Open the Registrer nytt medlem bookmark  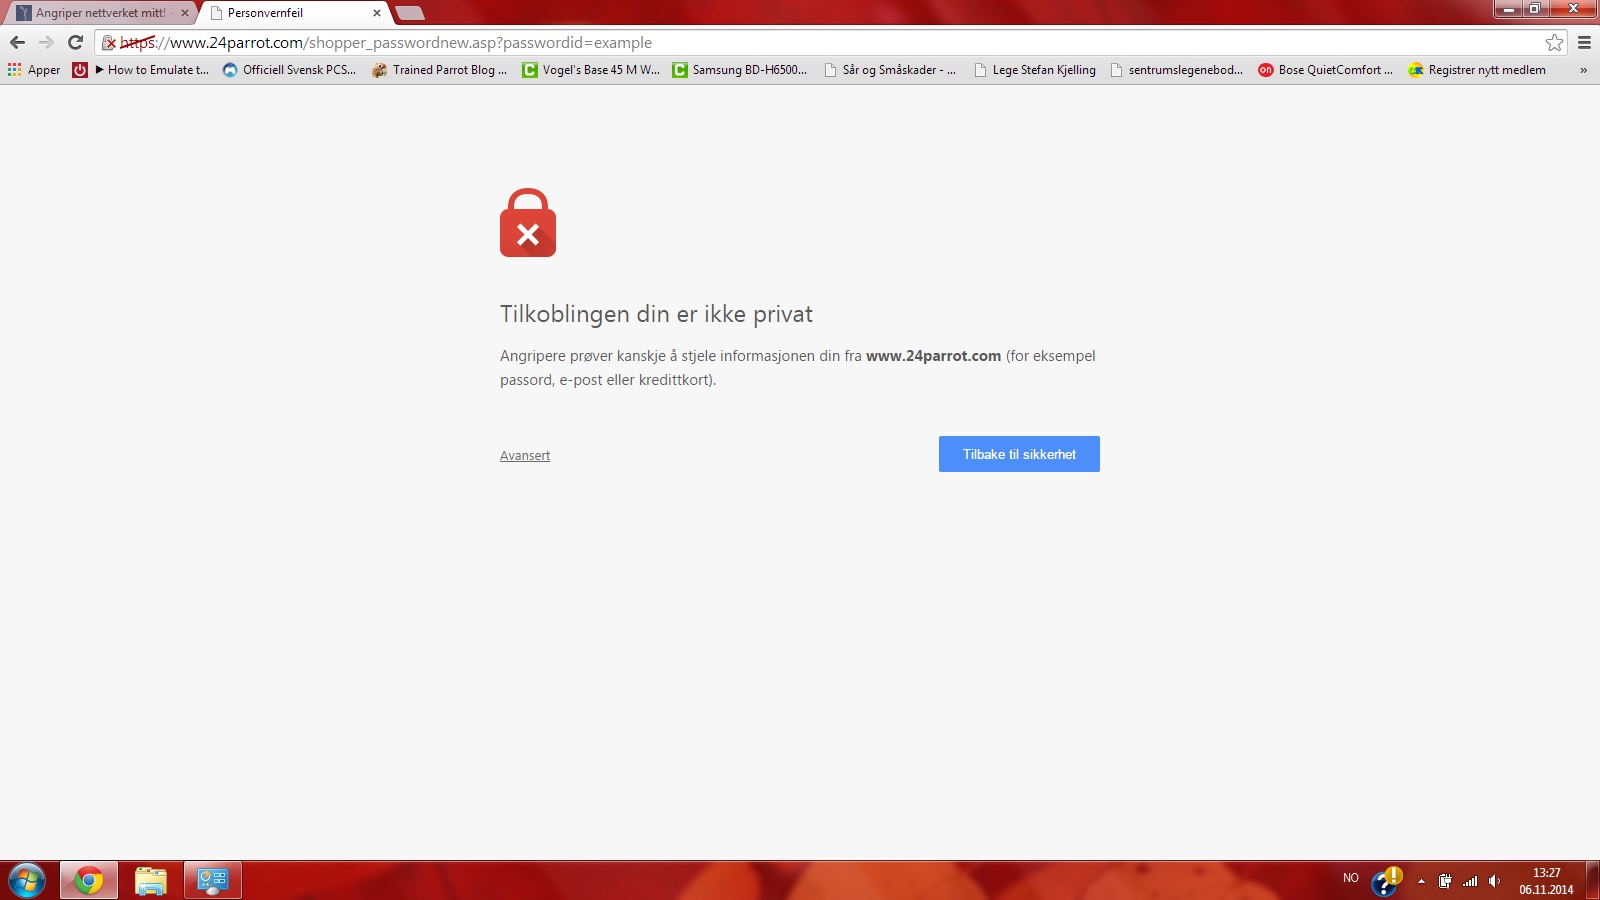(1477, 70)
